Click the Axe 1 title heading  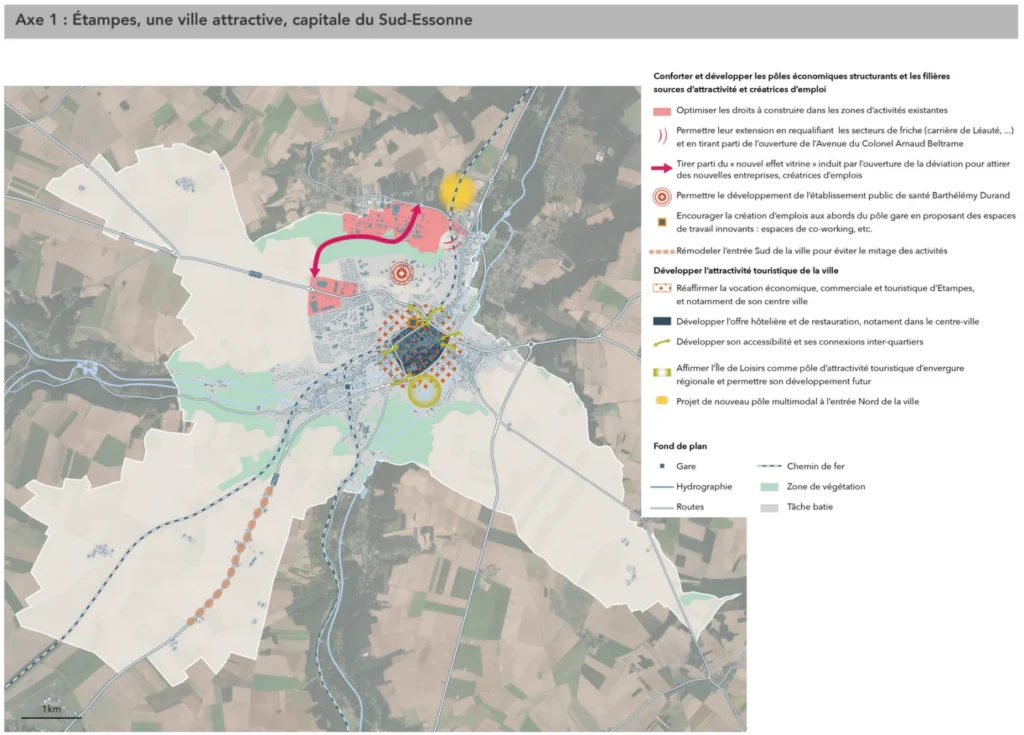pos(245,20)
